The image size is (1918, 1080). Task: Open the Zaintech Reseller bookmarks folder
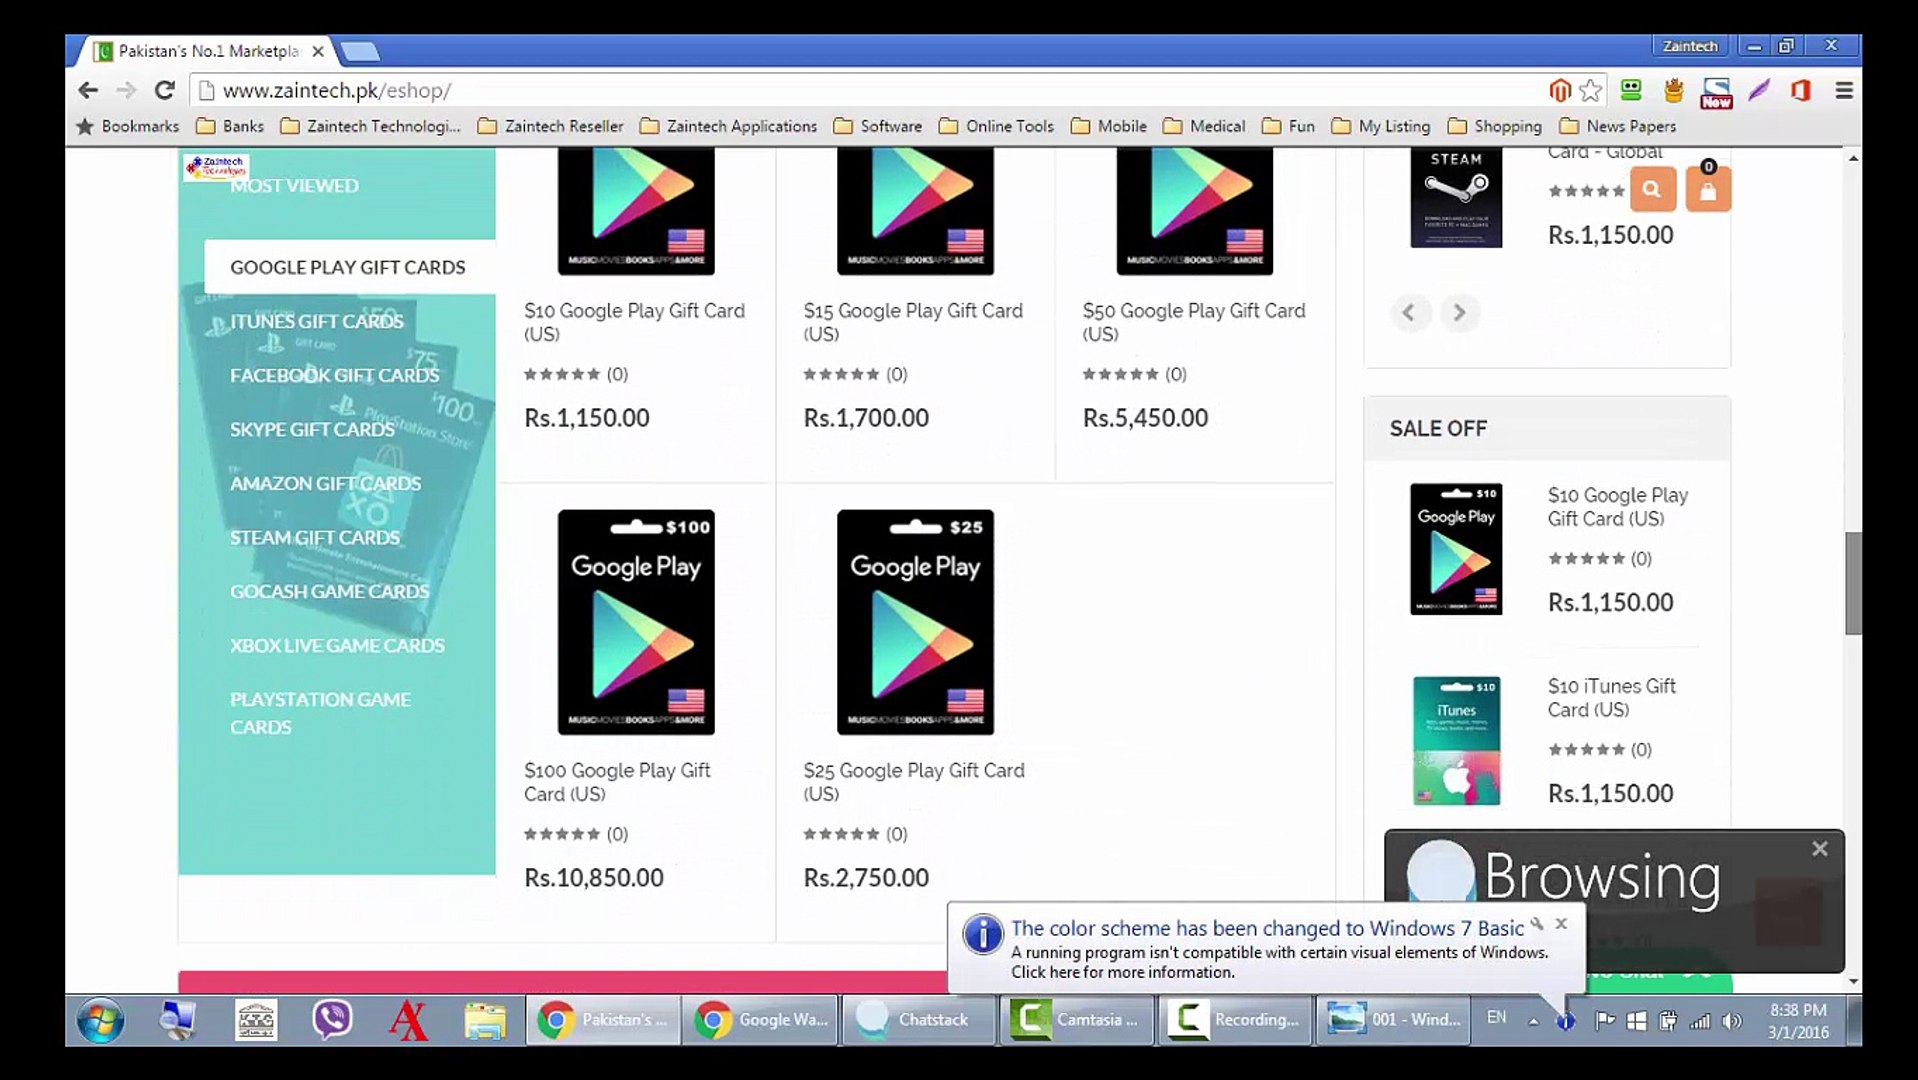pyautogui.click(x=551, y=126)
